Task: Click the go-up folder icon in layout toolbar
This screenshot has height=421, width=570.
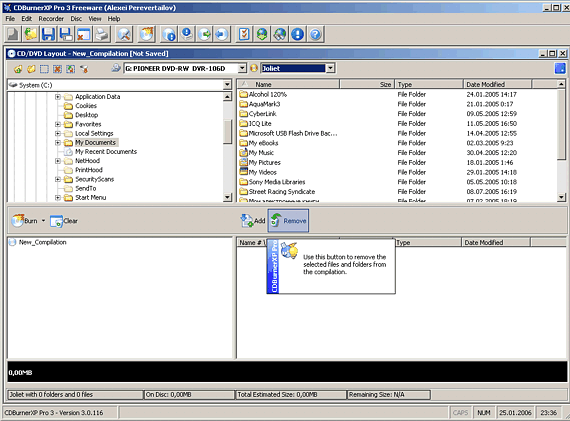Action: (18, 69)
